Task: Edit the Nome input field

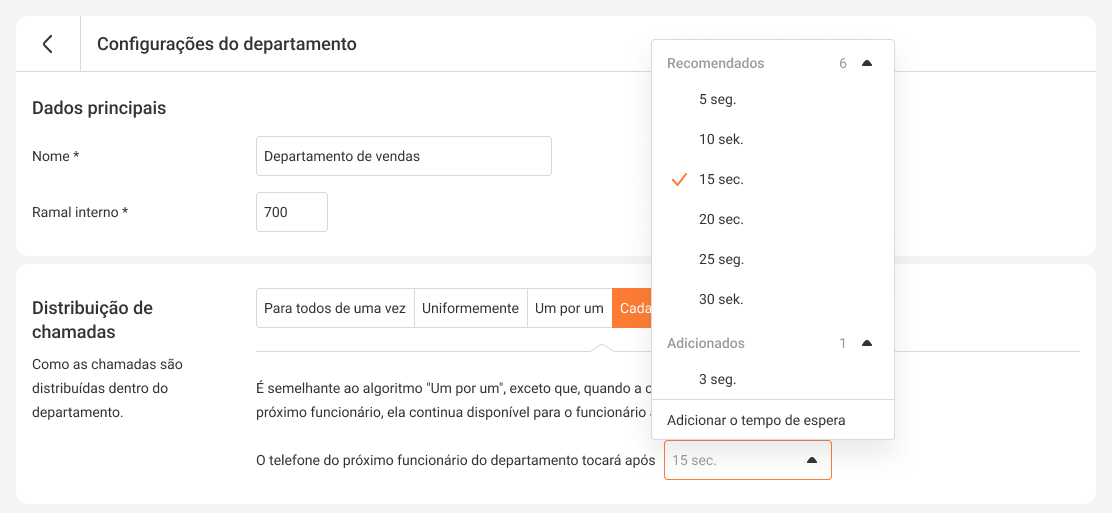Action: coord(403,156)
